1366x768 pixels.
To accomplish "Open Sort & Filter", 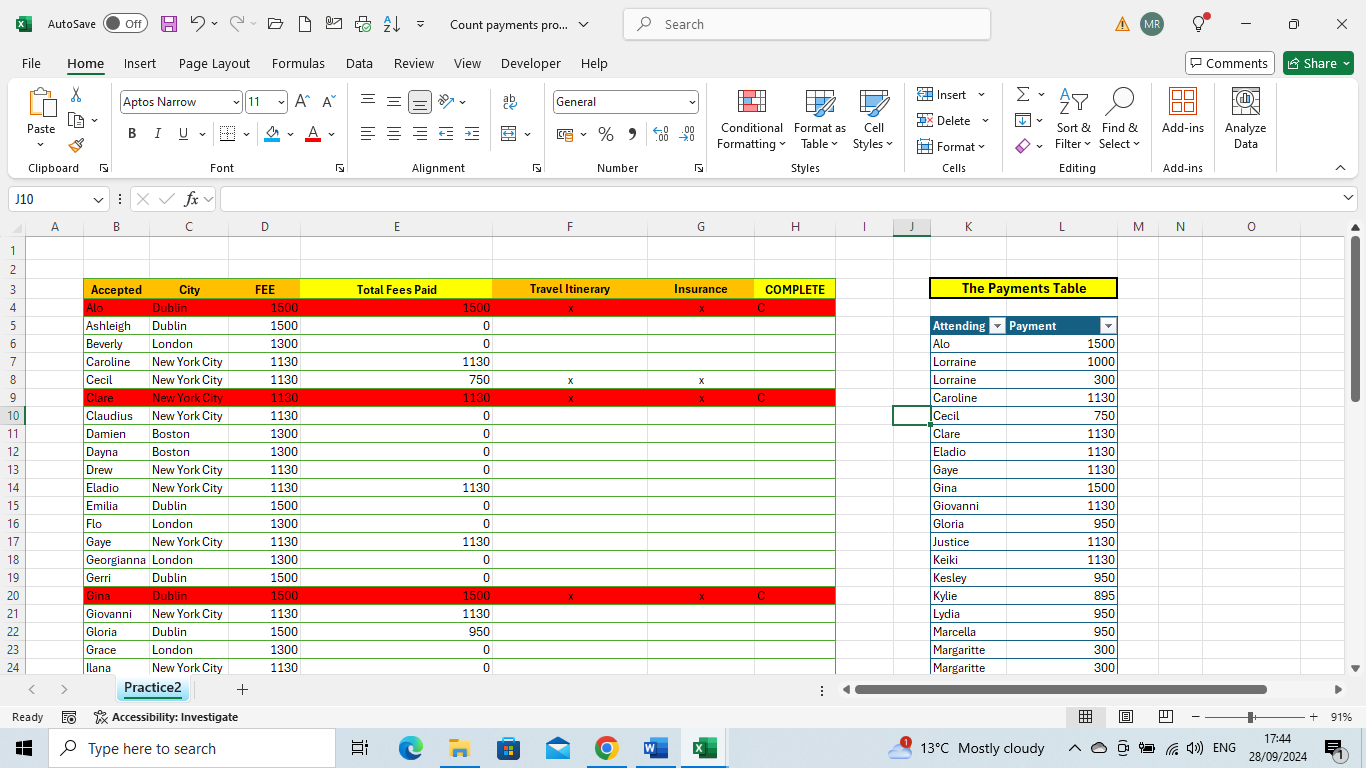I will (1073, 119).
